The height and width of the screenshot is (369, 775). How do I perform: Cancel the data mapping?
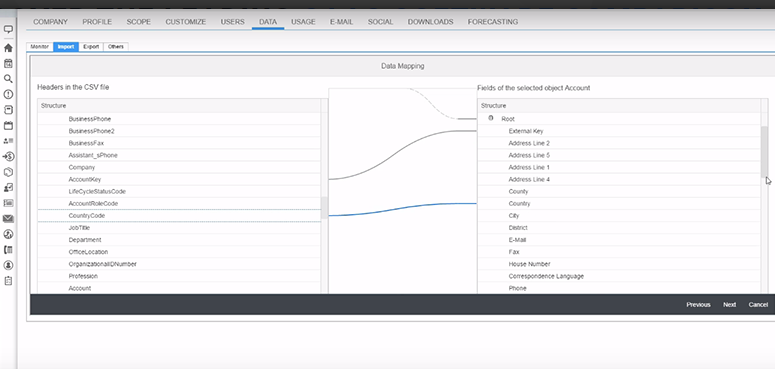click(758, 305)
